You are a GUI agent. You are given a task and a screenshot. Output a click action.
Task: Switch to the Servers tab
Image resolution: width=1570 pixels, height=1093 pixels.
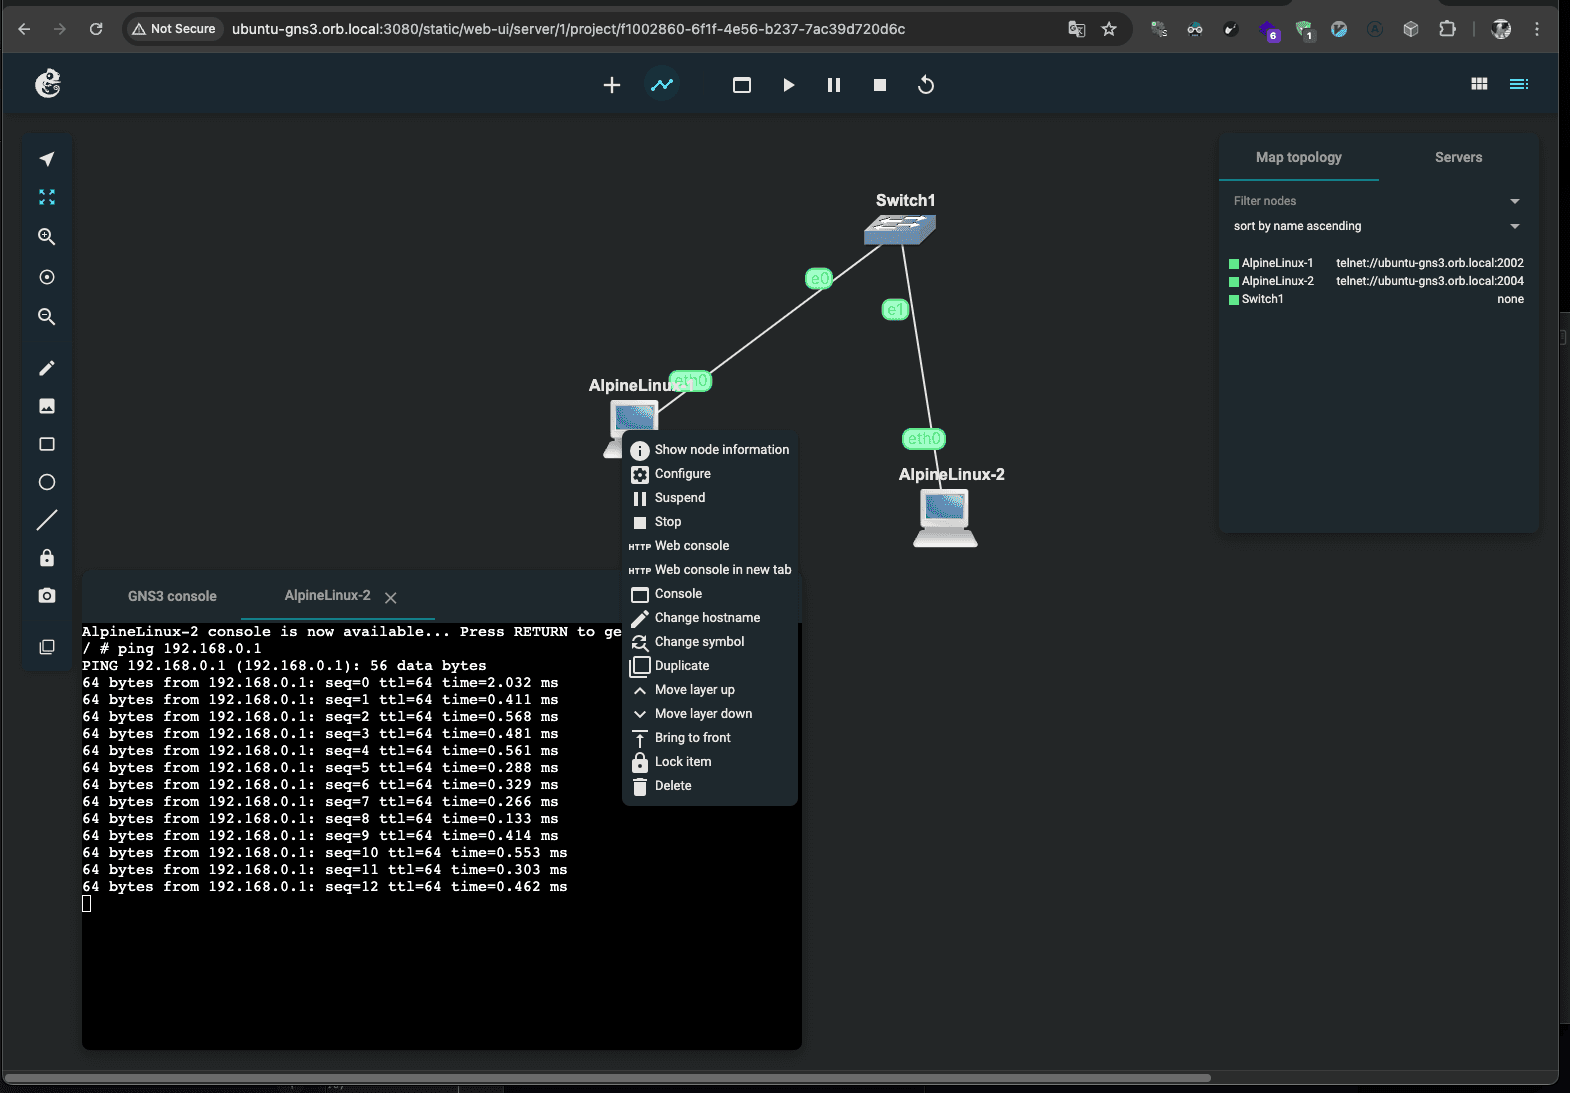[1458, 157]
